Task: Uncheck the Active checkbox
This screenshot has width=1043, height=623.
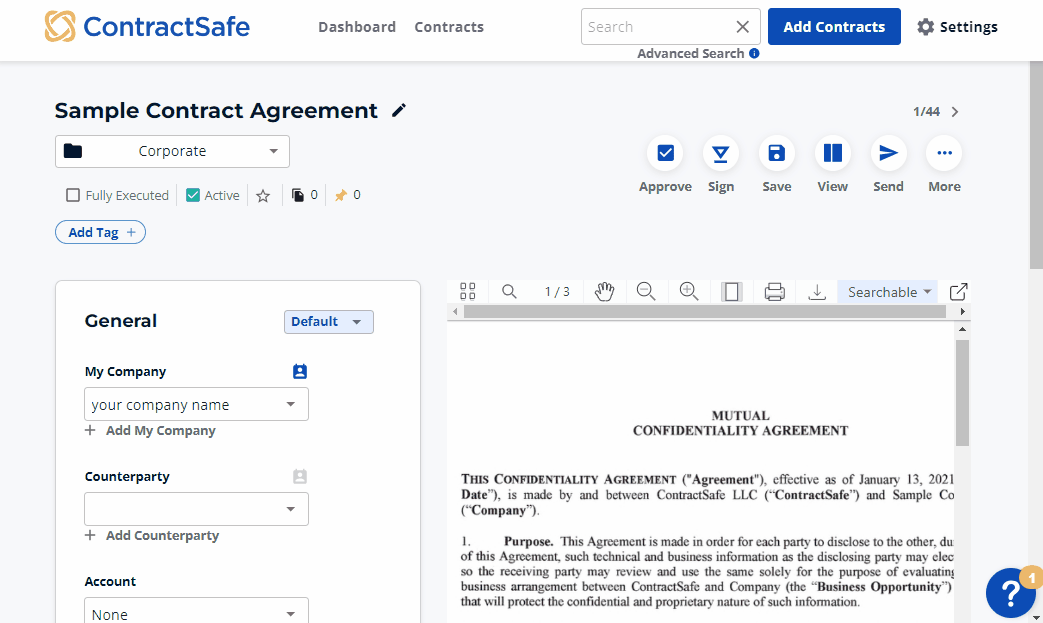Action: (x=193, y=196)
